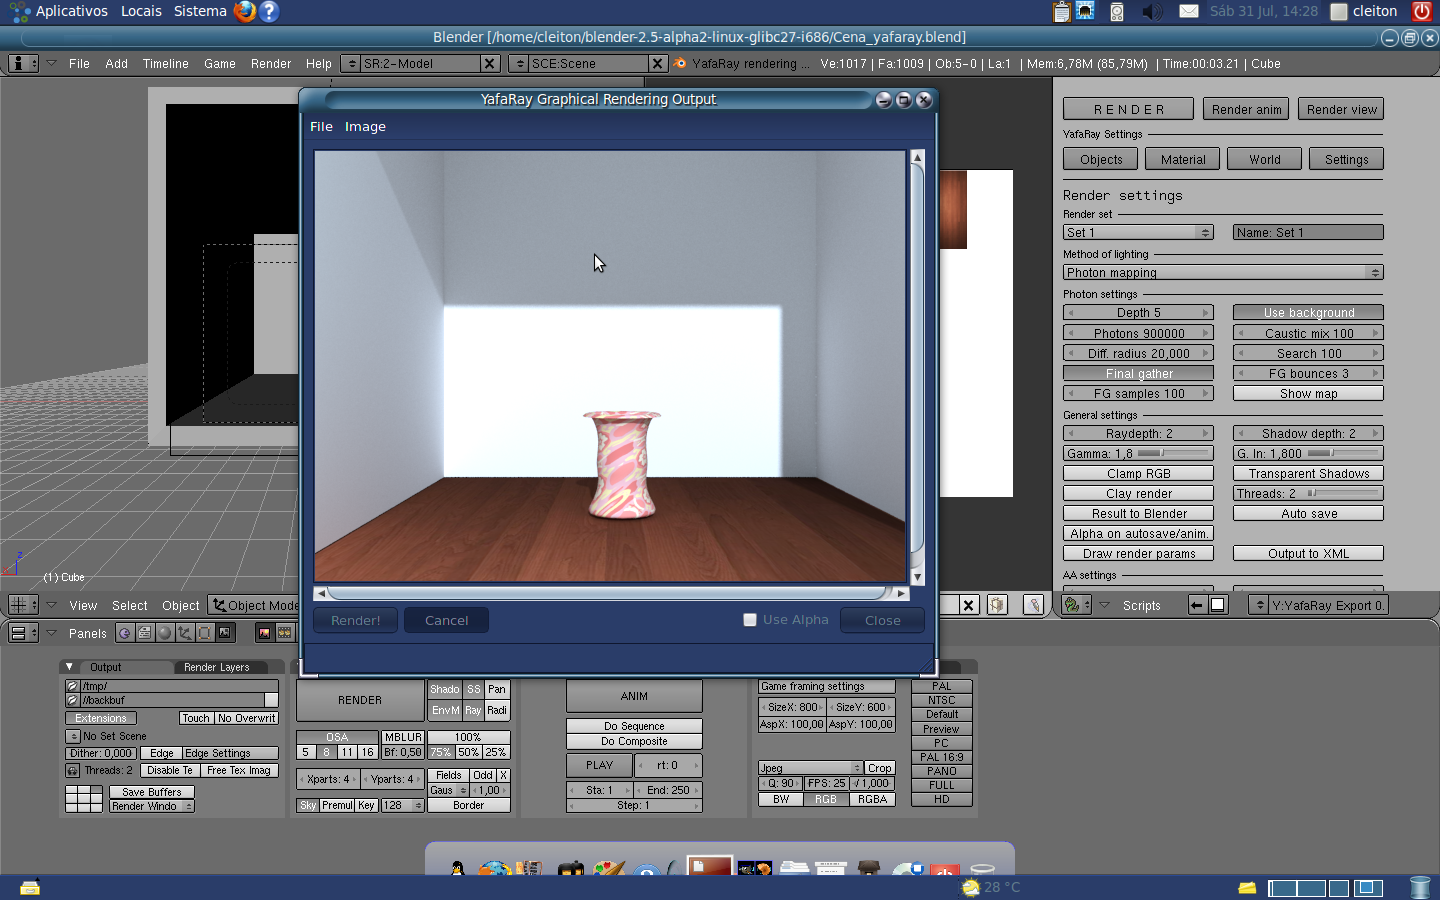Open the Method of lighting Photon mapping dropdown
Viewport: 1440px width, 900px height.
(x=1223, y=272)
